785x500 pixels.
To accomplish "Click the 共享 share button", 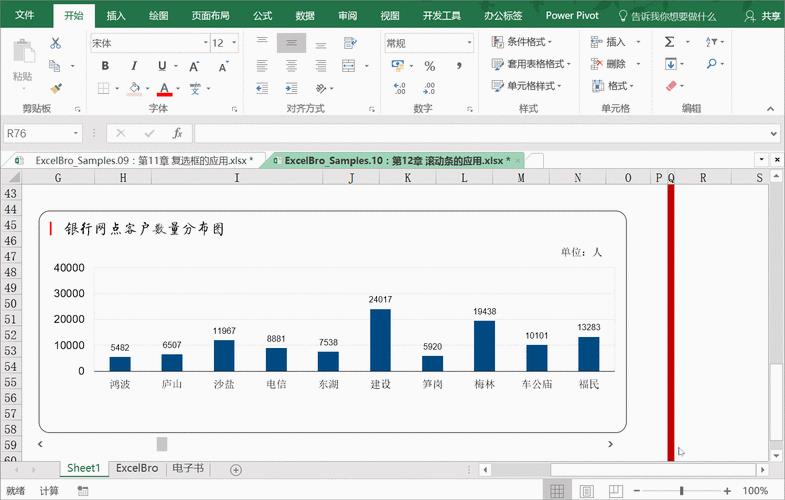I will pyautogui.click(x=762, y=16).
